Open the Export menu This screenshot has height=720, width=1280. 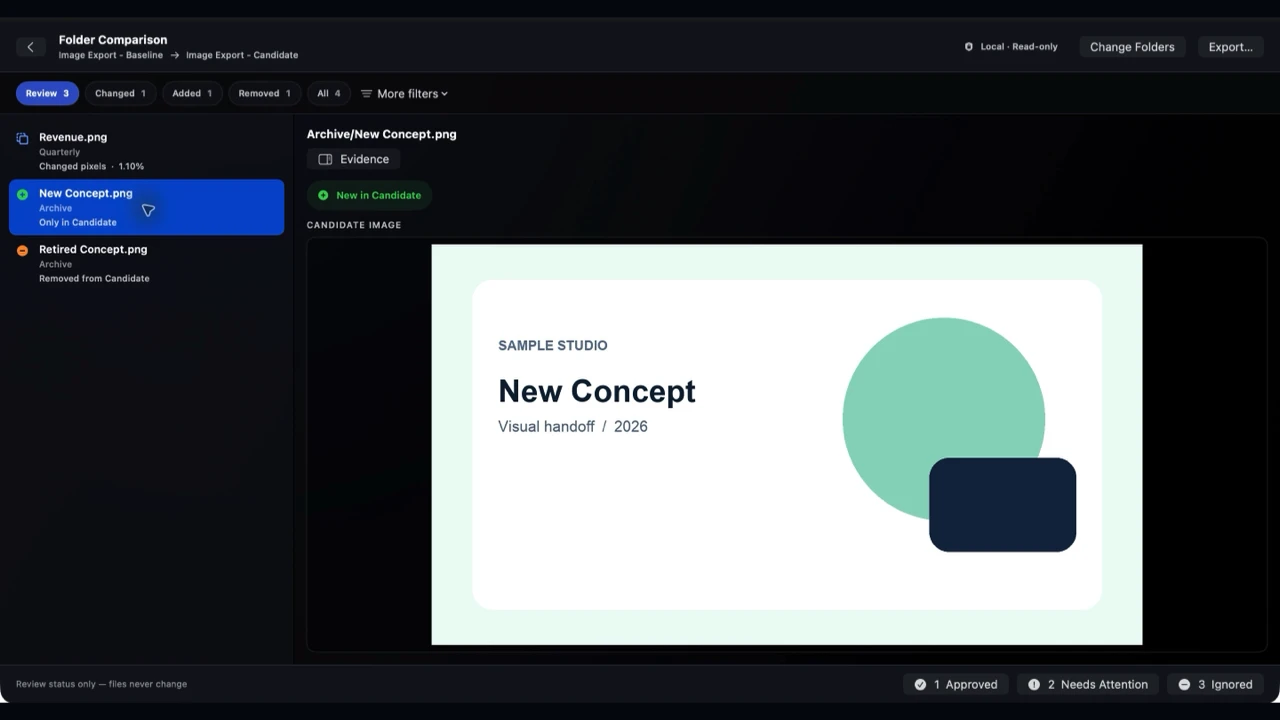(1230, 47)
